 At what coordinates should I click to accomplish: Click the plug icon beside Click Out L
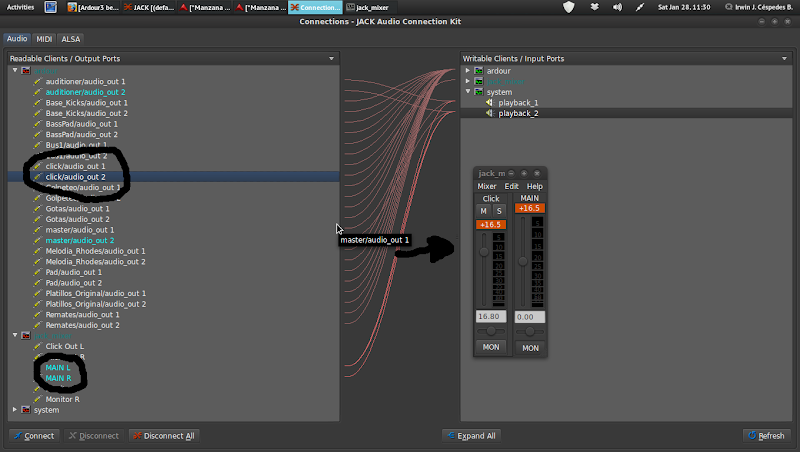click(x=37, y=346)
